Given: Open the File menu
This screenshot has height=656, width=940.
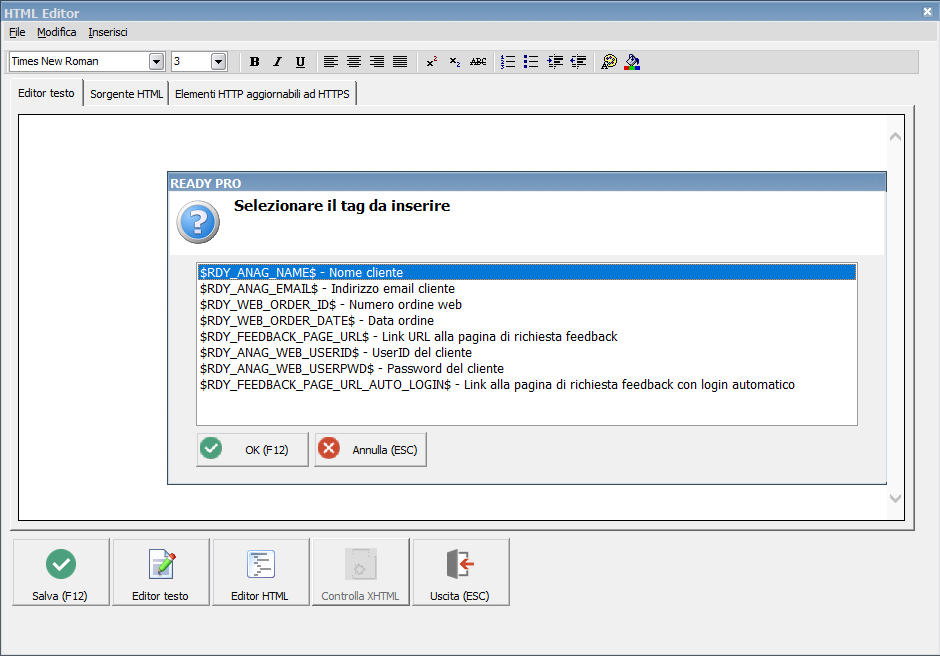Looking at the screenshot, I should (x=17, y=32).
